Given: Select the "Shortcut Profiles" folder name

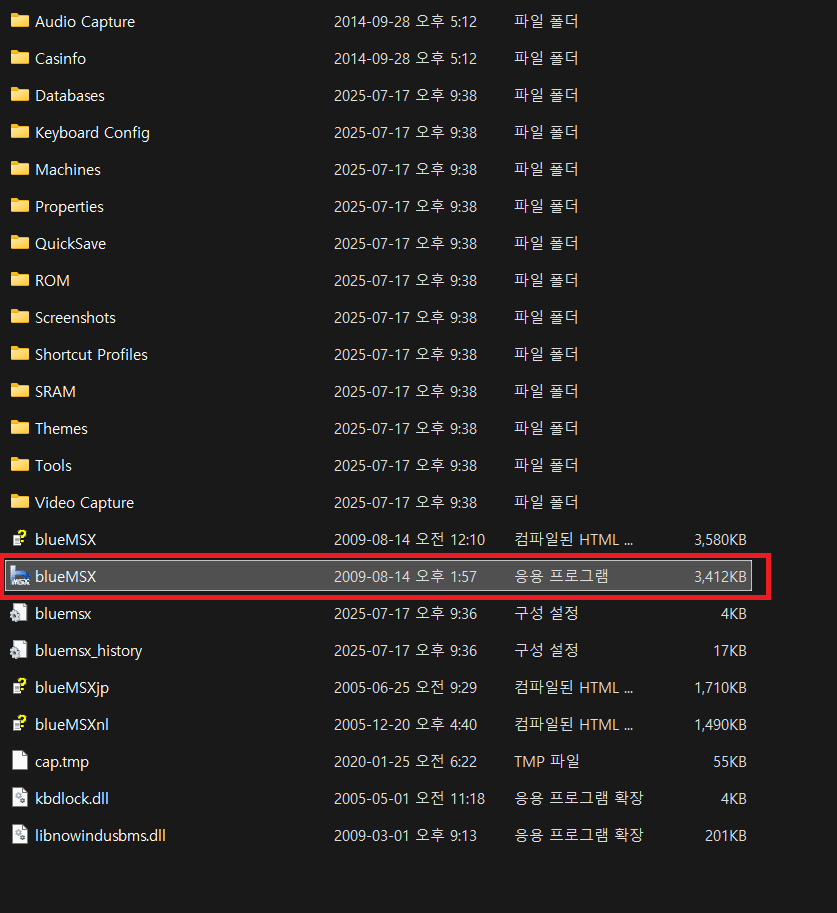Looking at the screenshot, I should (91, 355).
